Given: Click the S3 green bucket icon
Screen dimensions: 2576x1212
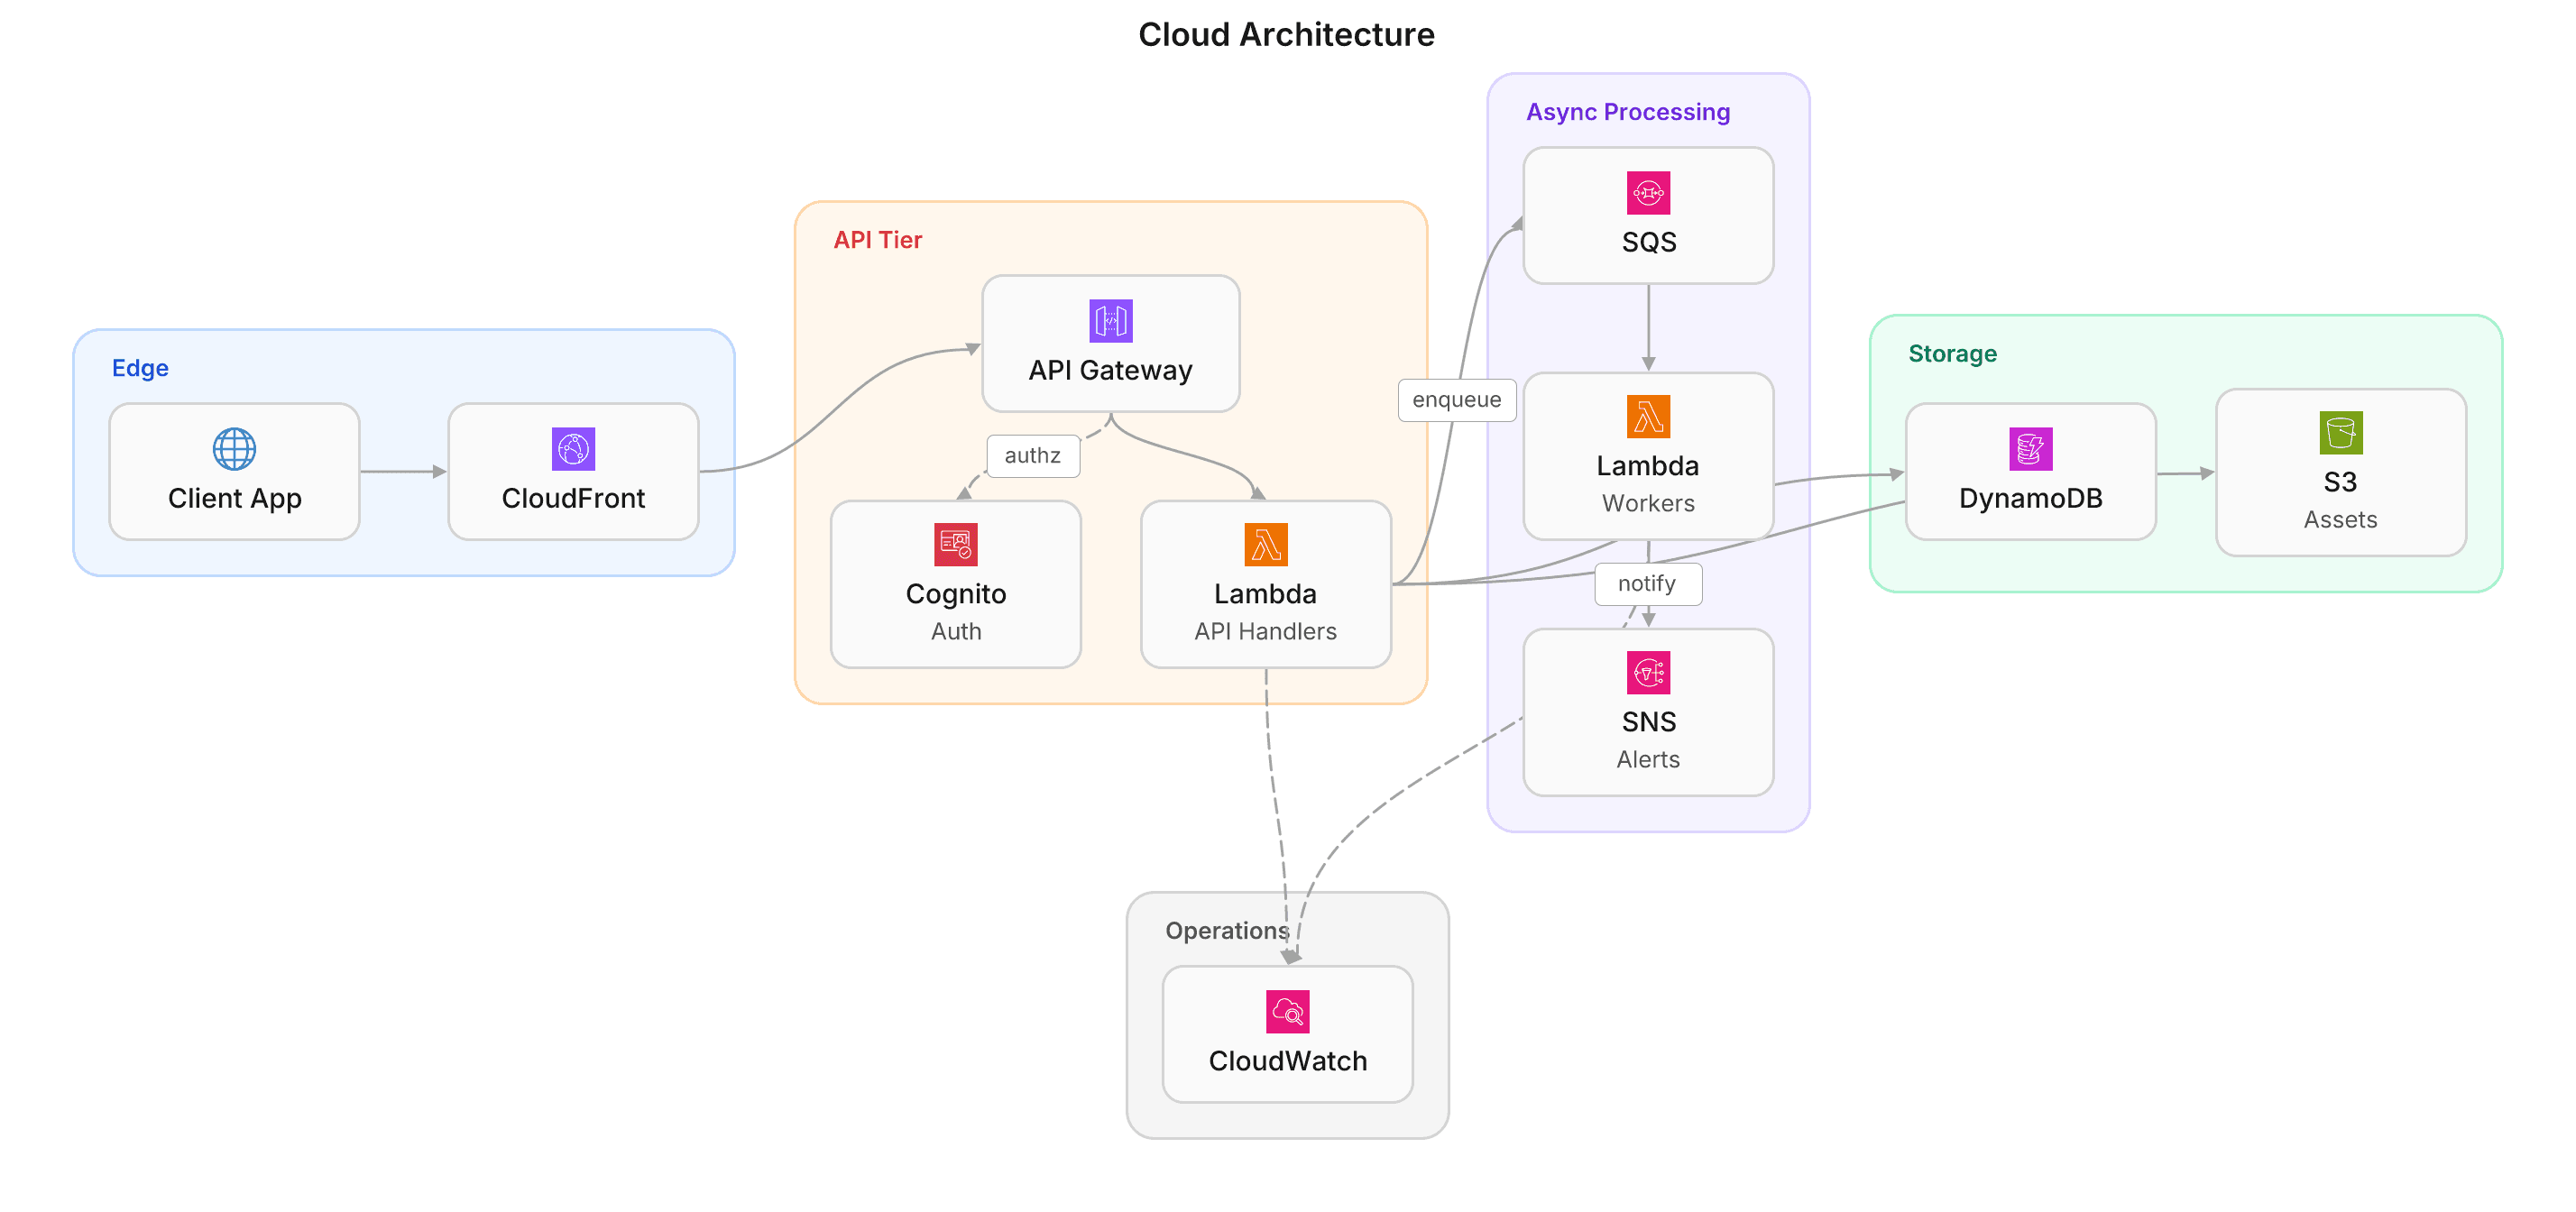Looking at the screenshot, I should click(2340, 433).
